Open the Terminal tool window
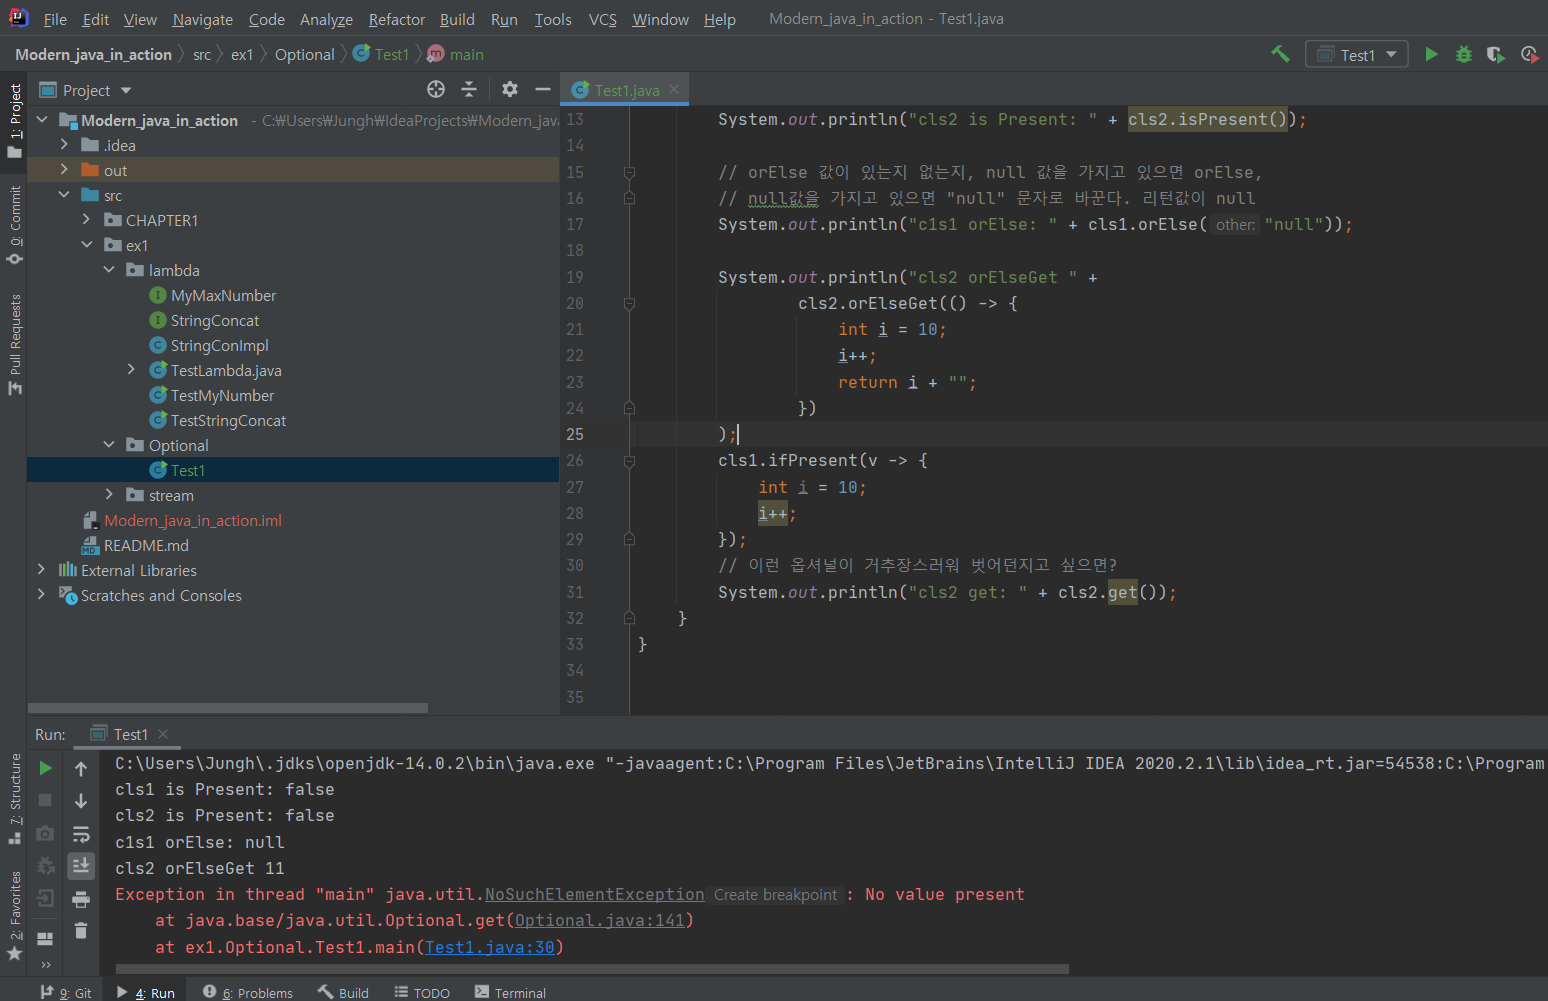This screenshot has width=1548, height=1001. [510, 992]
